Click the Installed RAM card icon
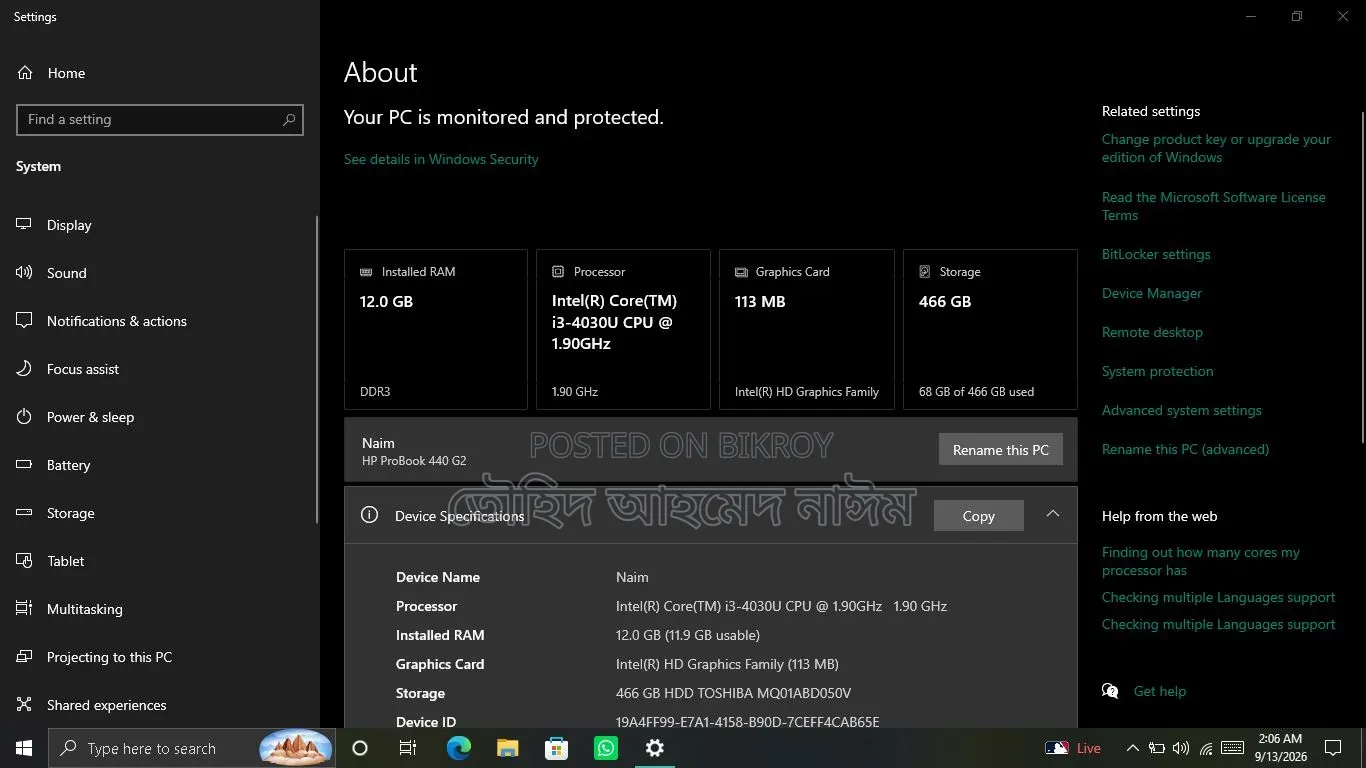 pyautogui.click(x=366, y=272)
